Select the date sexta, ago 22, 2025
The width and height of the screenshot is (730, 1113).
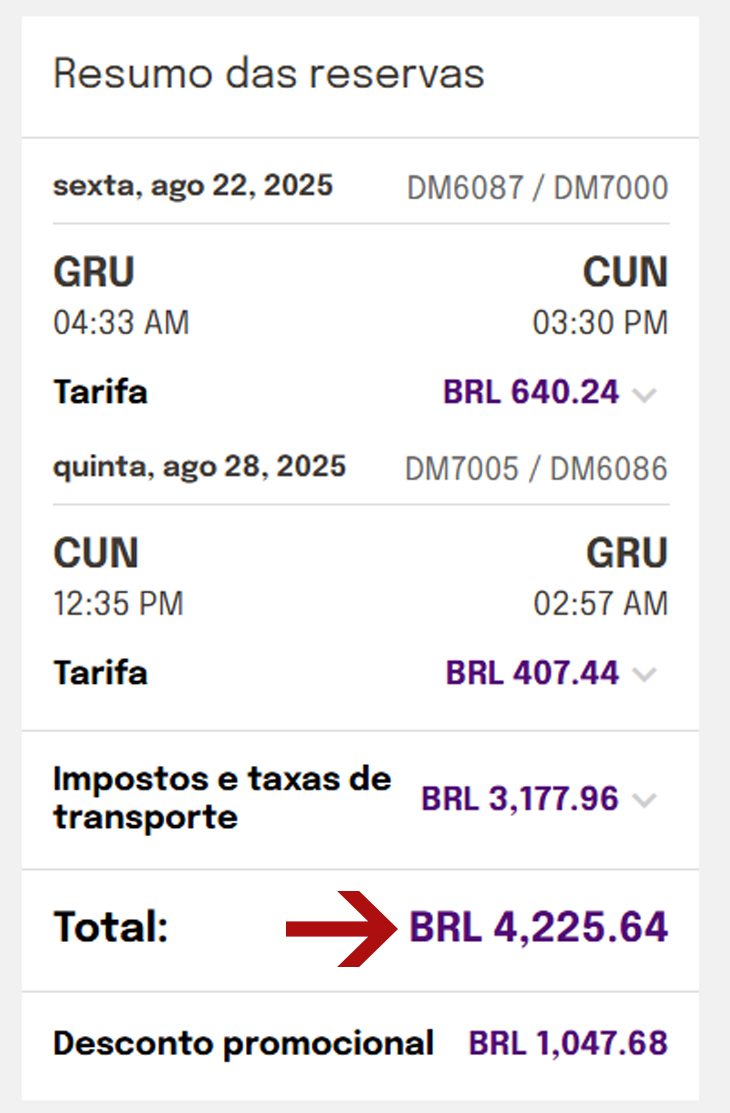pyautogui.click(x=193, y=186)
